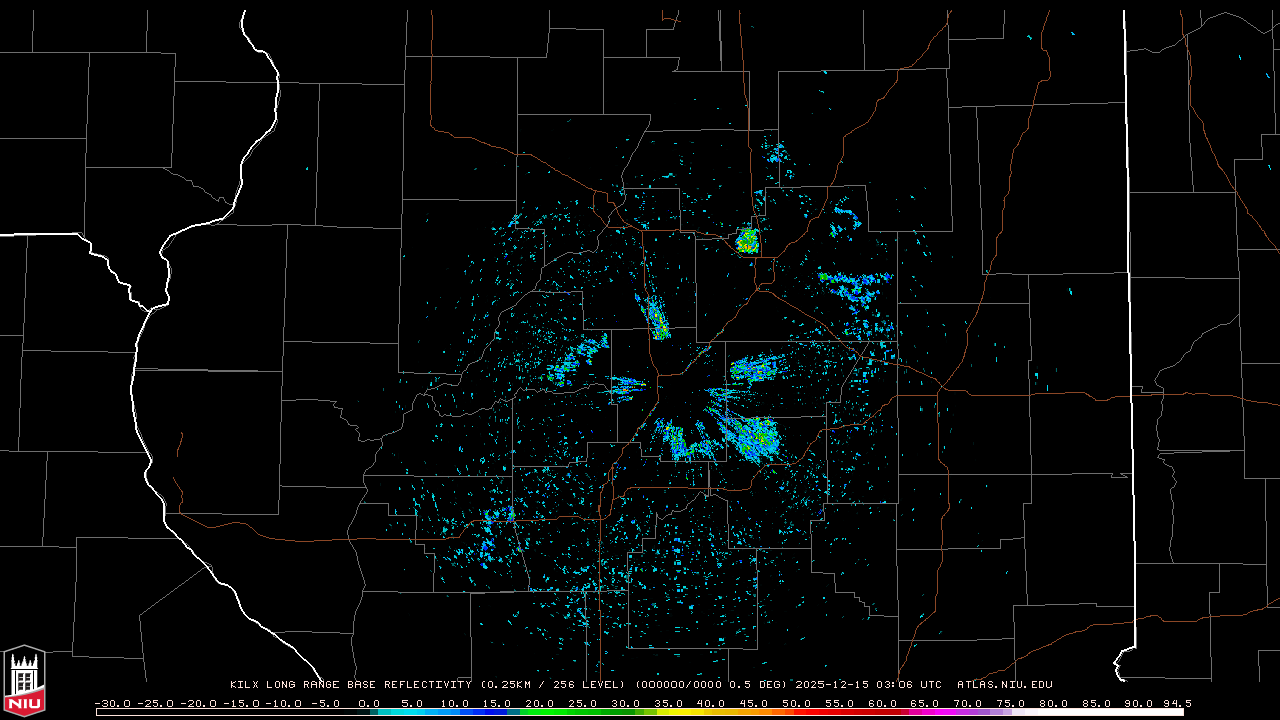
Task: Click the large echo blob southeast of radar center
Action: [753, 437]
